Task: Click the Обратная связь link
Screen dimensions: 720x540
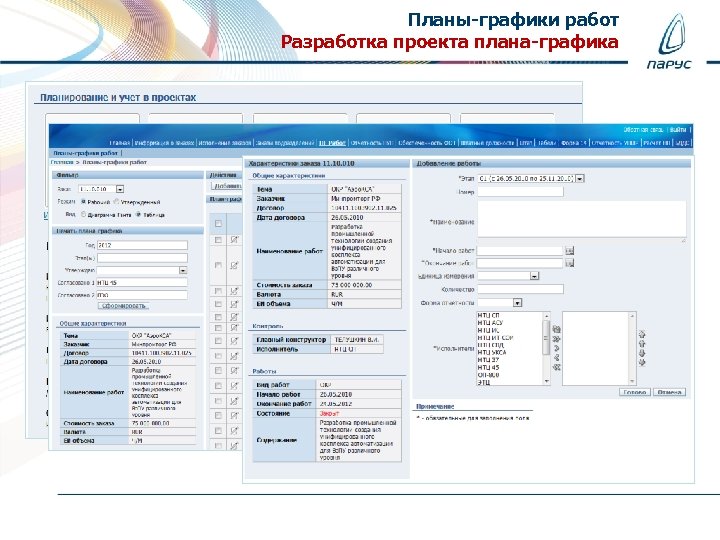Action: tap(643, 130)
